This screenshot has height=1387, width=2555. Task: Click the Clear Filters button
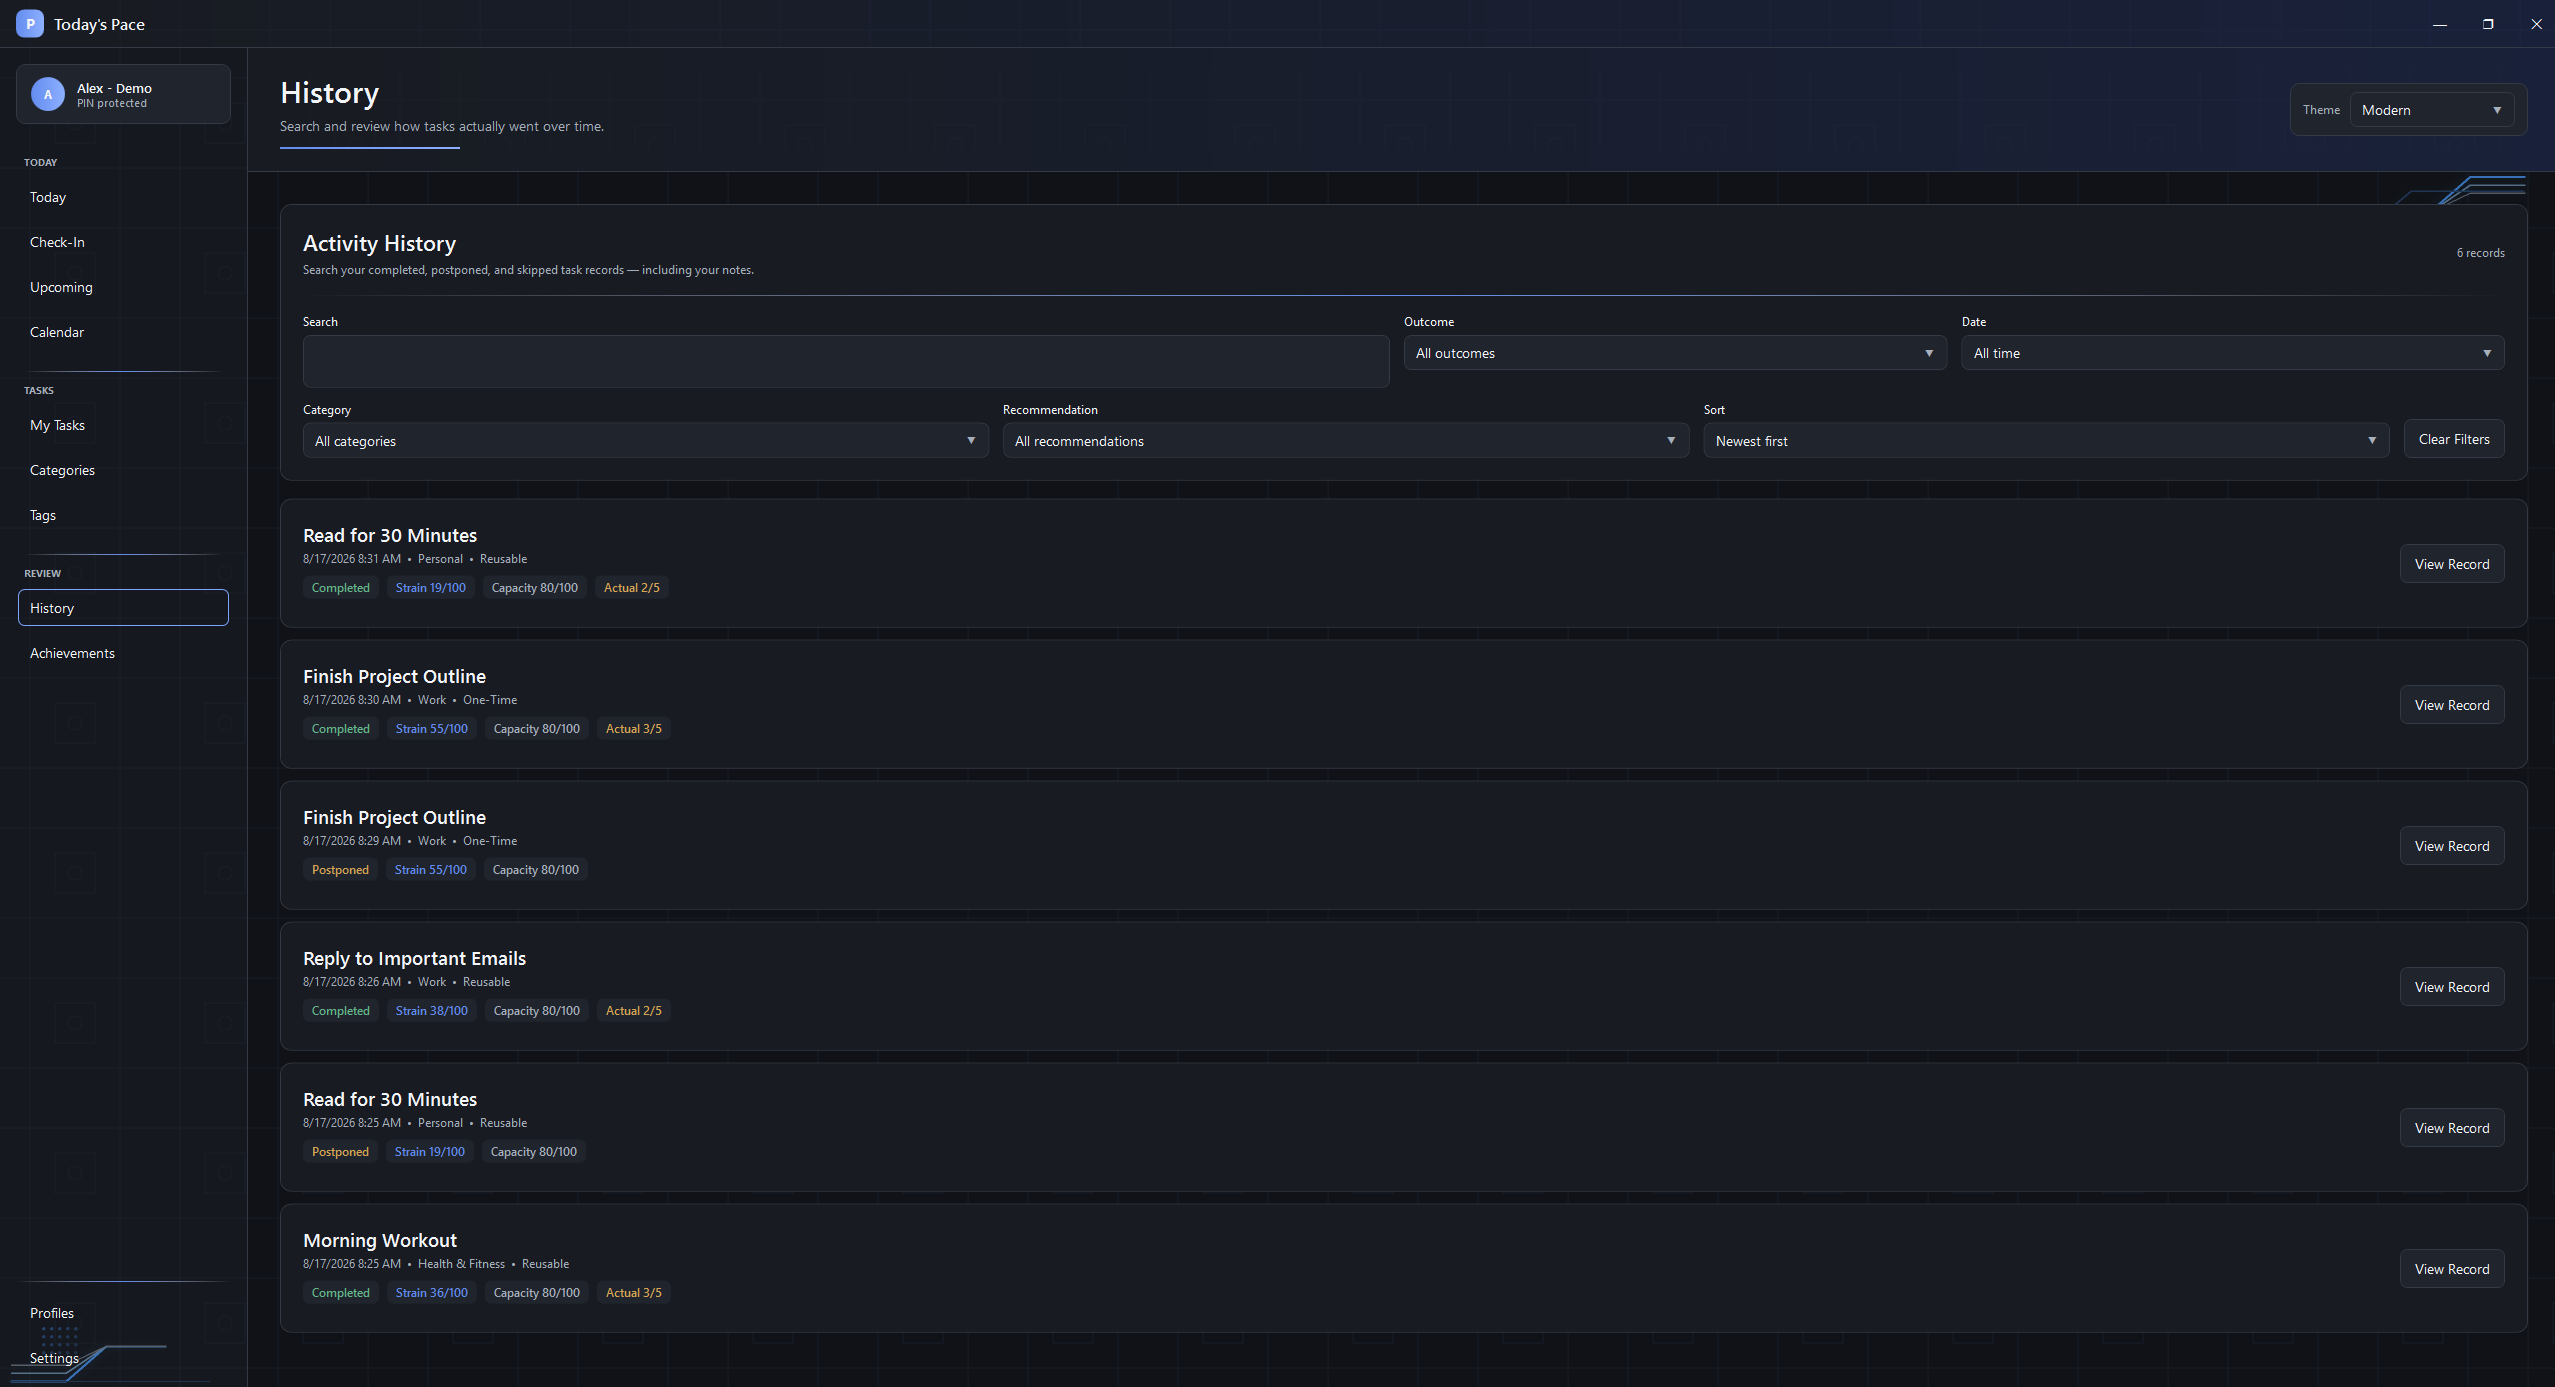[2454, 439]
